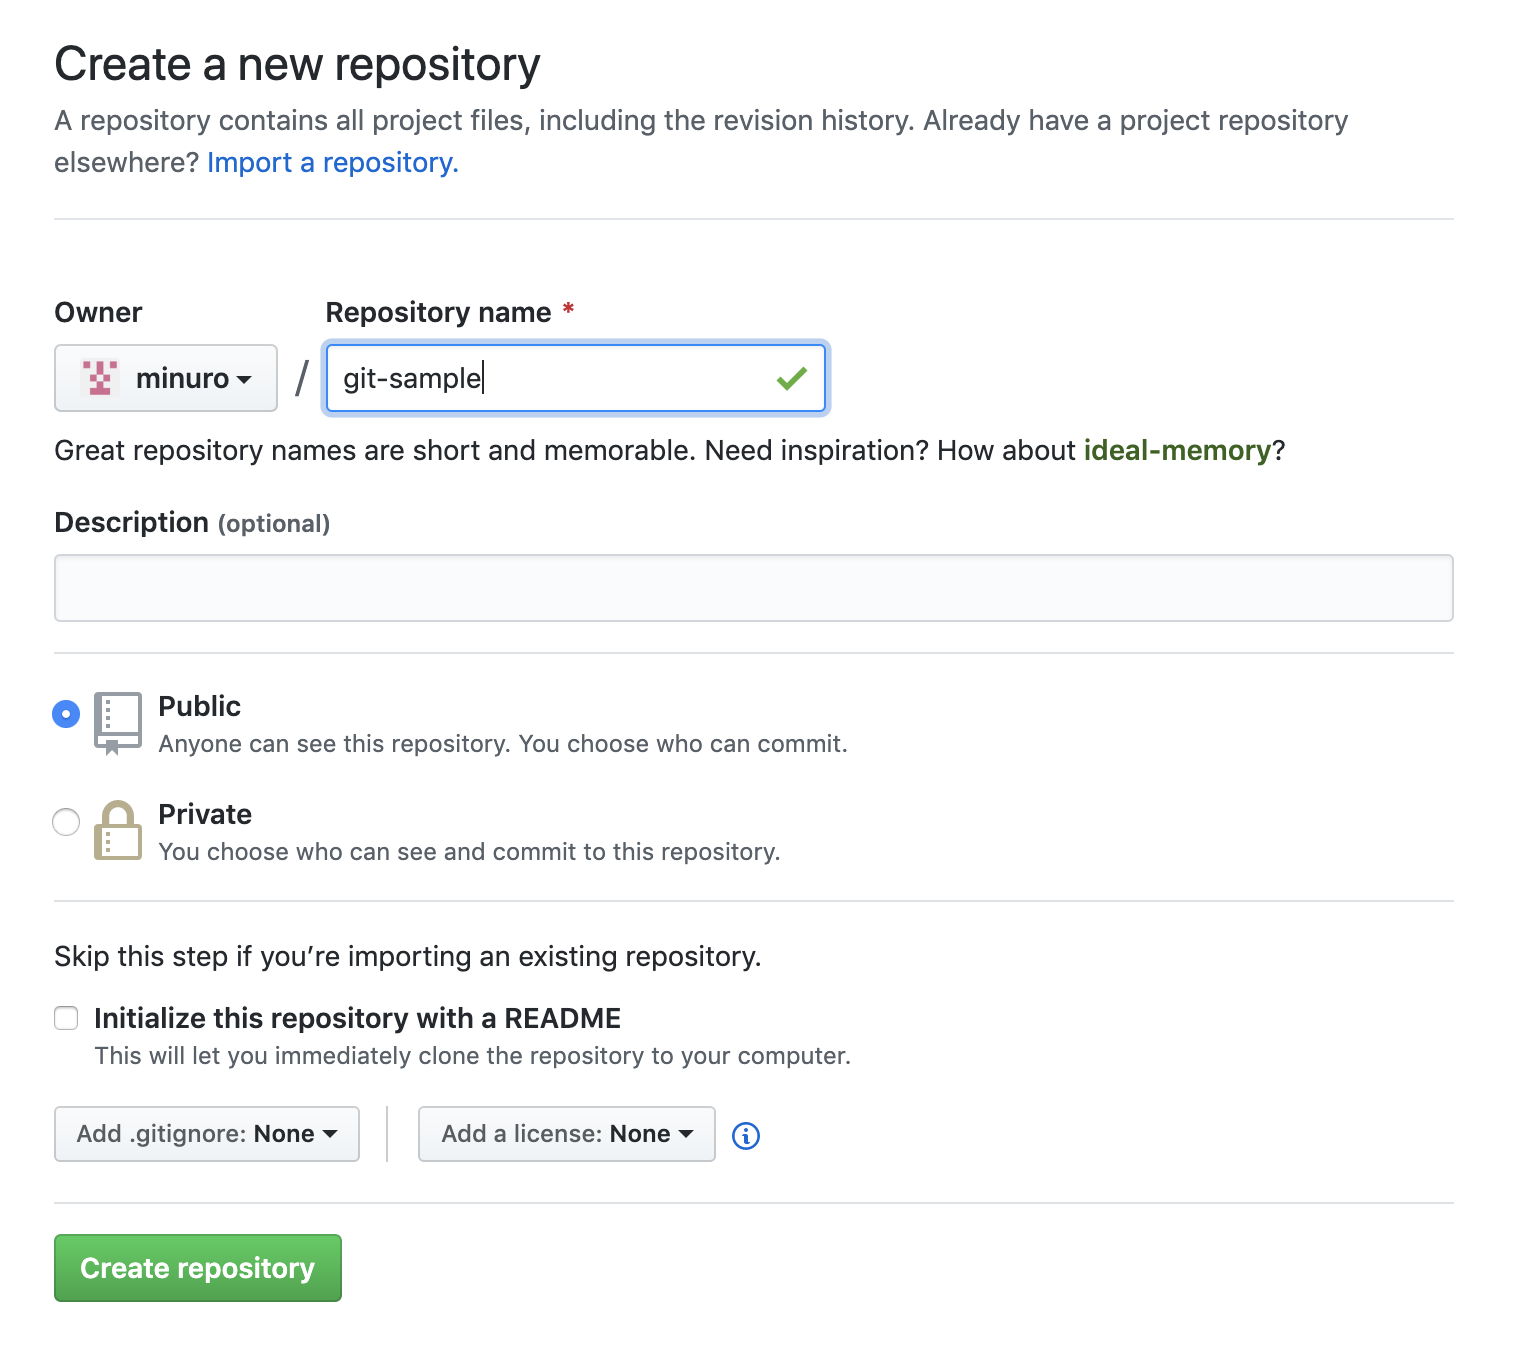Click the Private repository lock icon

pyautogui.click(x=117, y=830)
